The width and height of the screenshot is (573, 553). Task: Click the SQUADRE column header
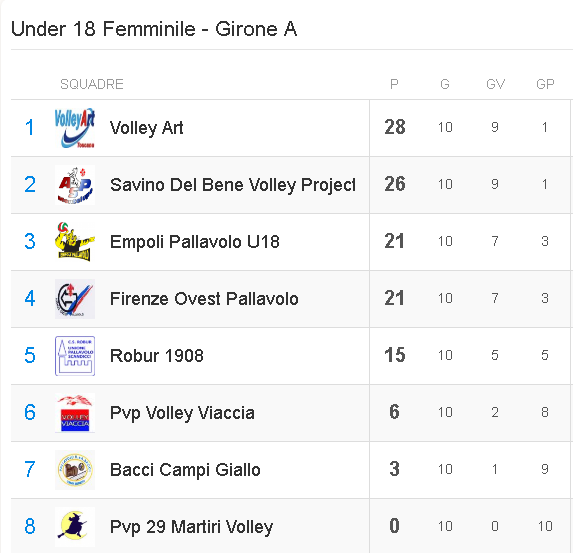pos(92,84)
